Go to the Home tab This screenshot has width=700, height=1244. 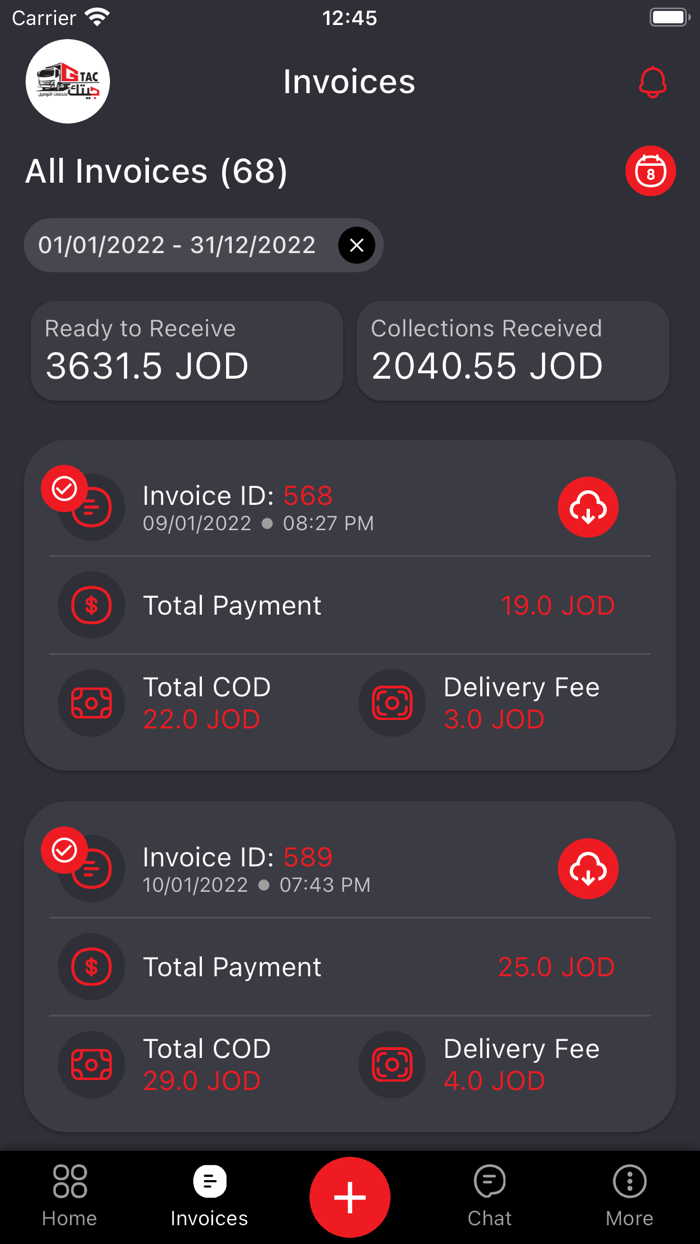tap(70, 1196)
